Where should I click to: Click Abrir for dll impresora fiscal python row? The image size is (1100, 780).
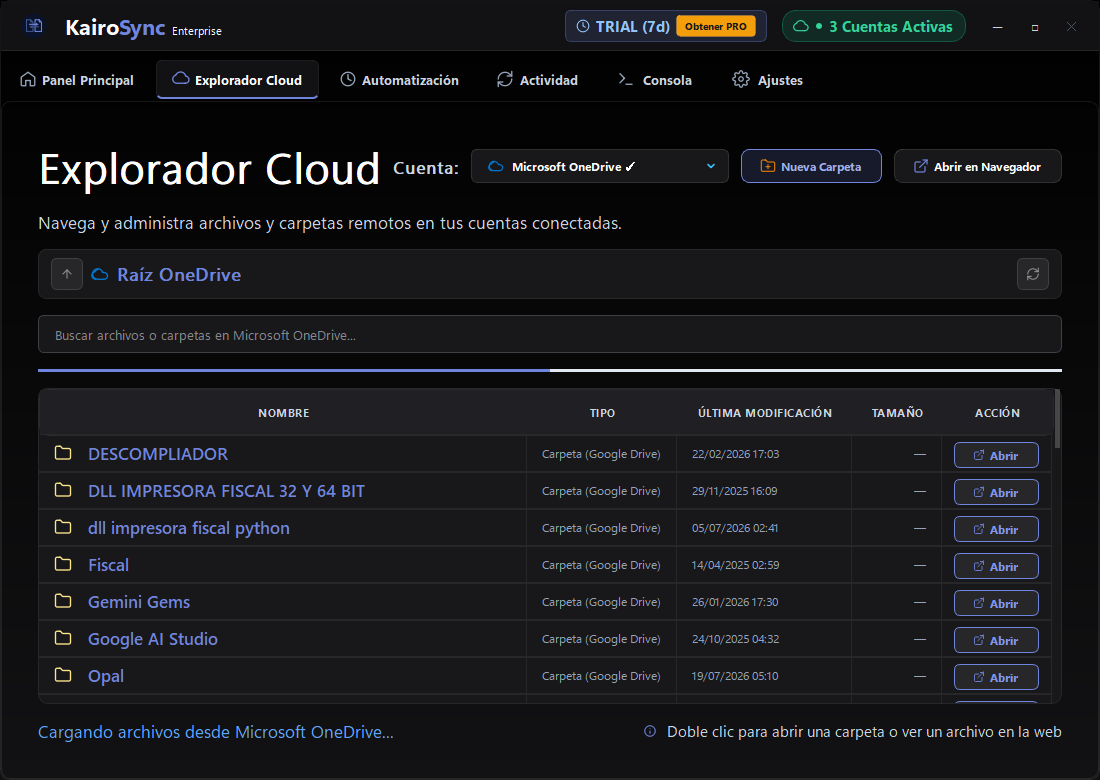pos(996,530)
